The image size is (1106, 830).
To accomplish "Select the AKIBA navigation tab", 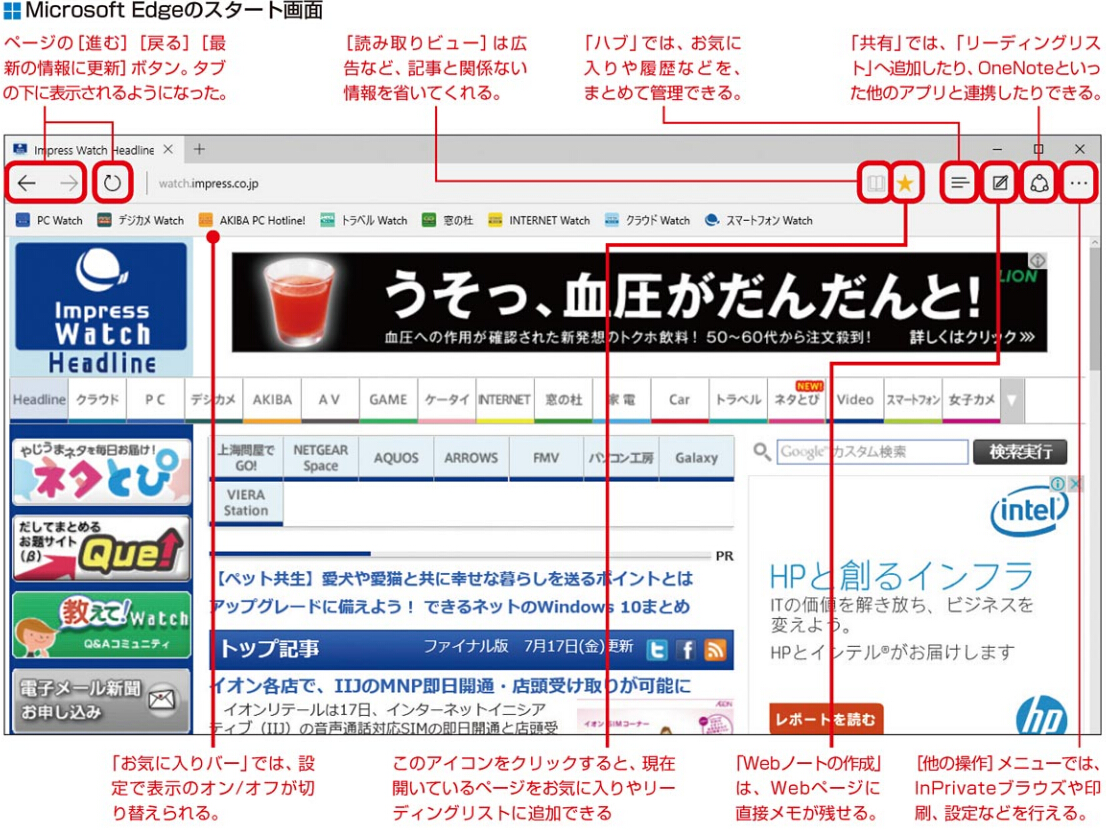I will pos(272,400).
